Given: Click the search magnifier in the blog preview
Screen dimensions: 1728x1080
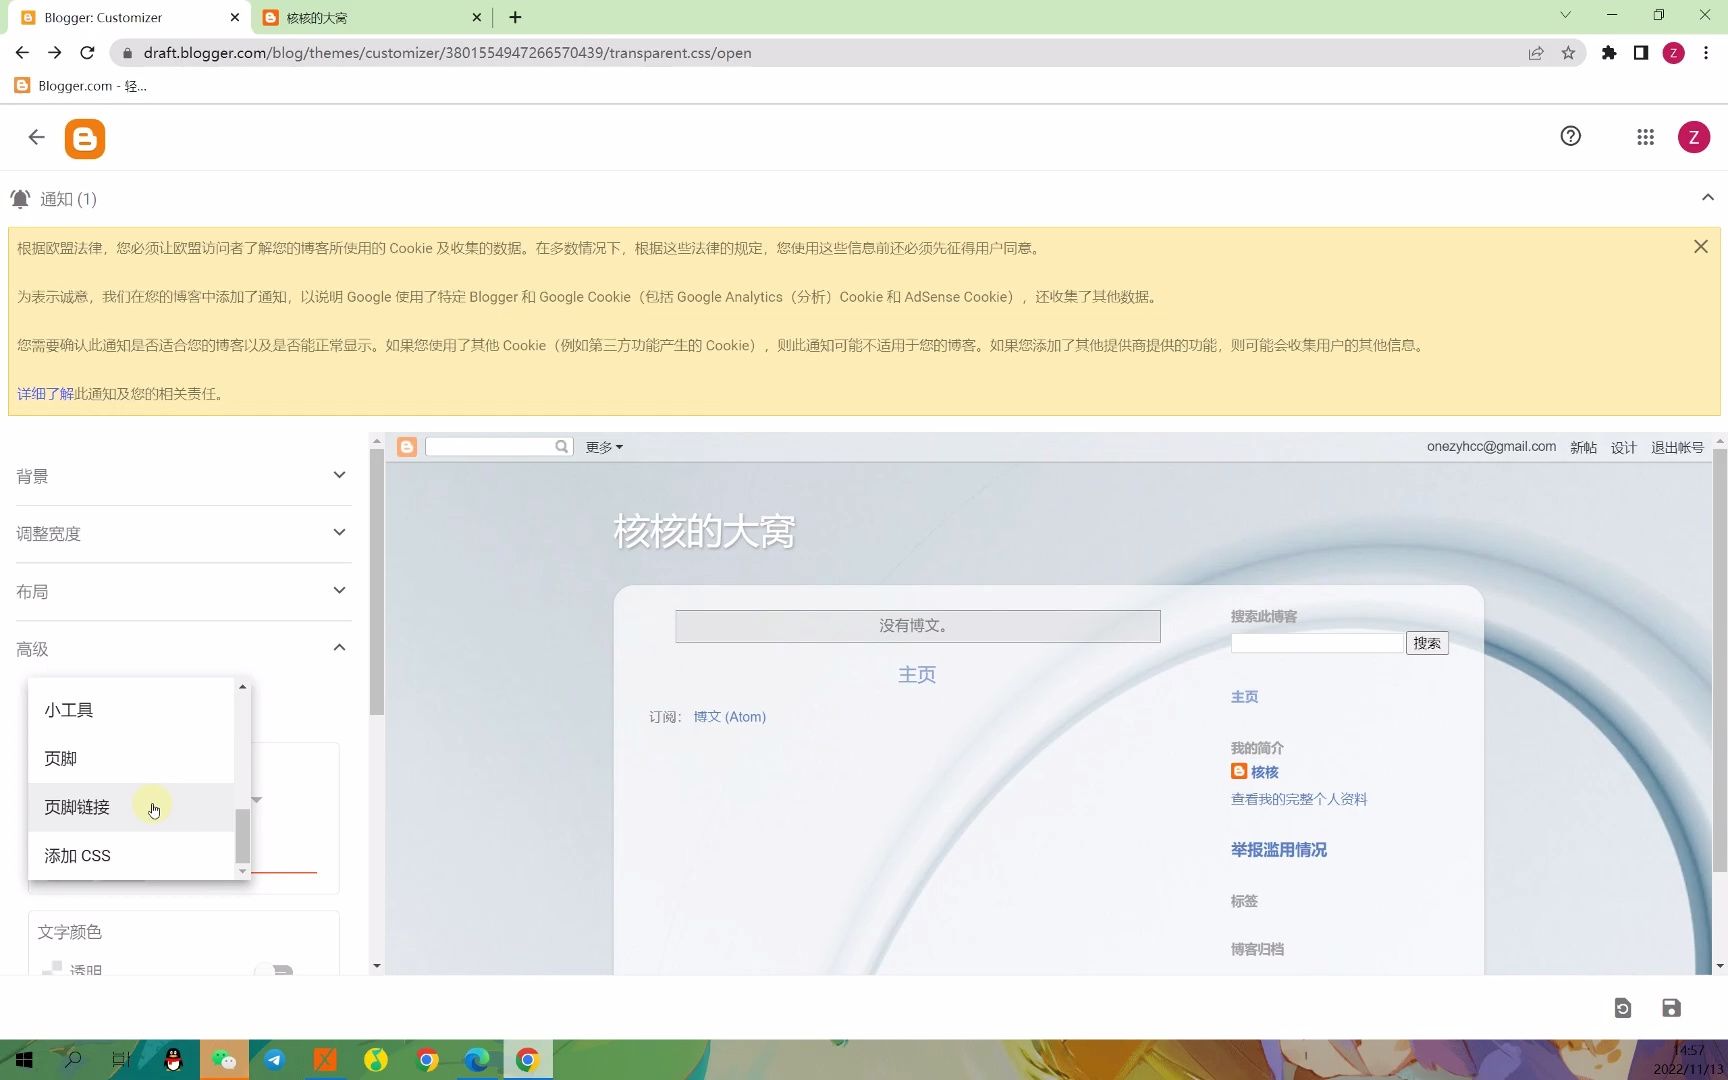Looking at the screenshot, I should [x=561, y=446].
